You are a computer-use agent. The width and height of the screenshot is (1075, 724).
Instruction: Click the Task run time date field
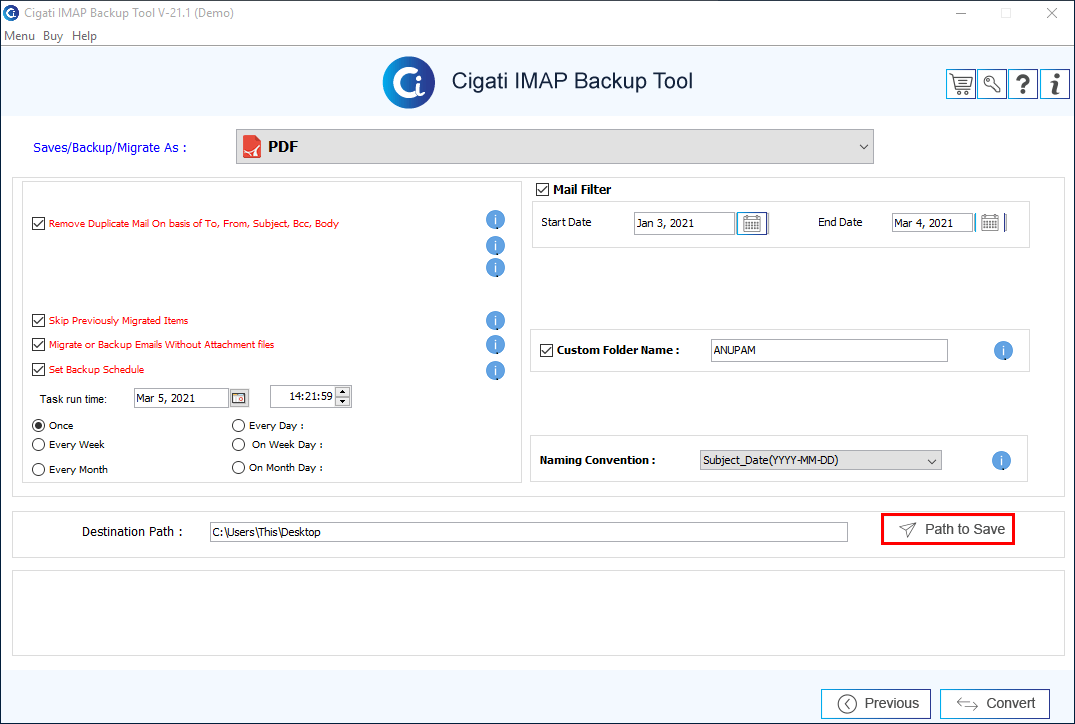(x=181, y=398)
